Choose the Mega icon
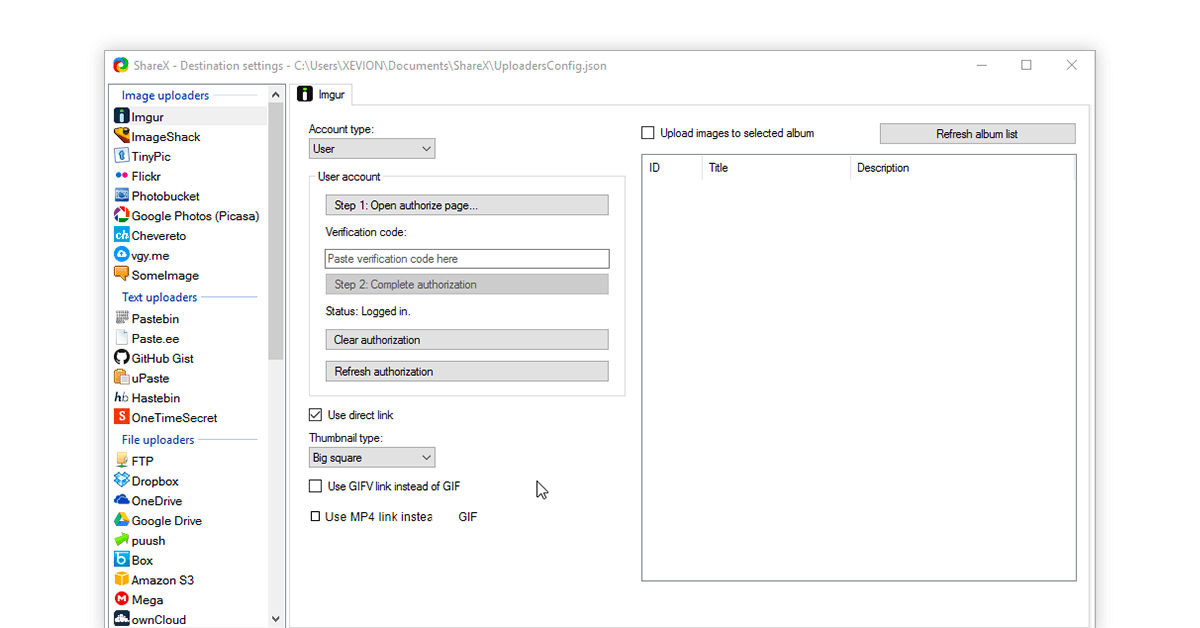The width and height of the screenshot is (1200, 628). [x=122, y=599]
